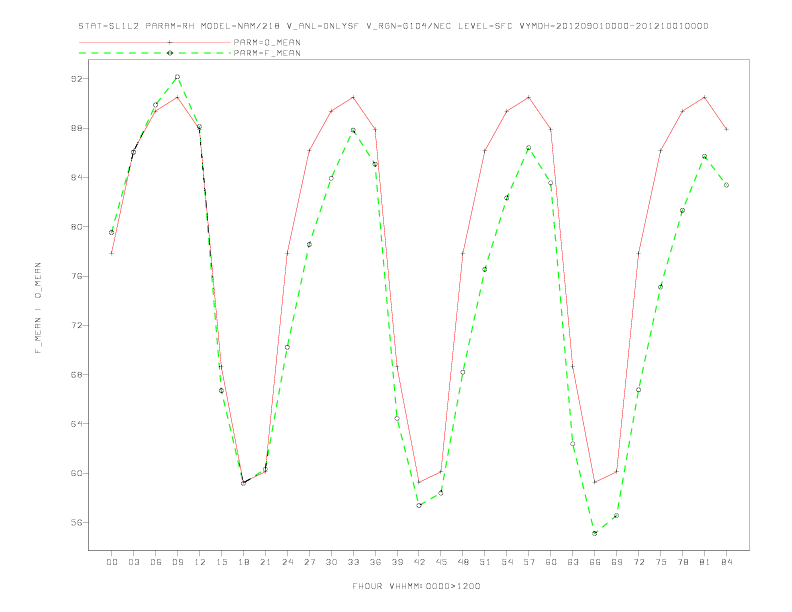792x612 pixels.
Task: Click the green F_MEAN peak point at hour 09
Action: pyautogui.click(x=177, y=77)
